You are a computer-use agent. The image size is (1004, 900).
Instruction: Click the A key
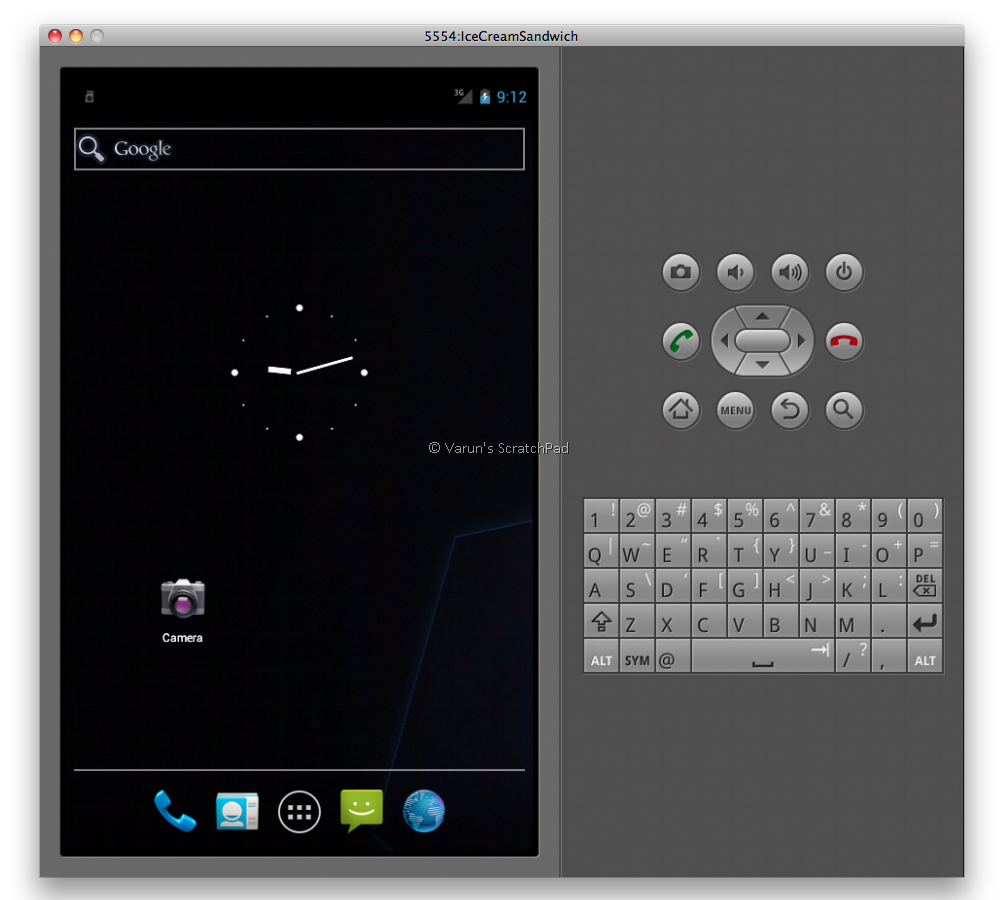click(601, 586)
